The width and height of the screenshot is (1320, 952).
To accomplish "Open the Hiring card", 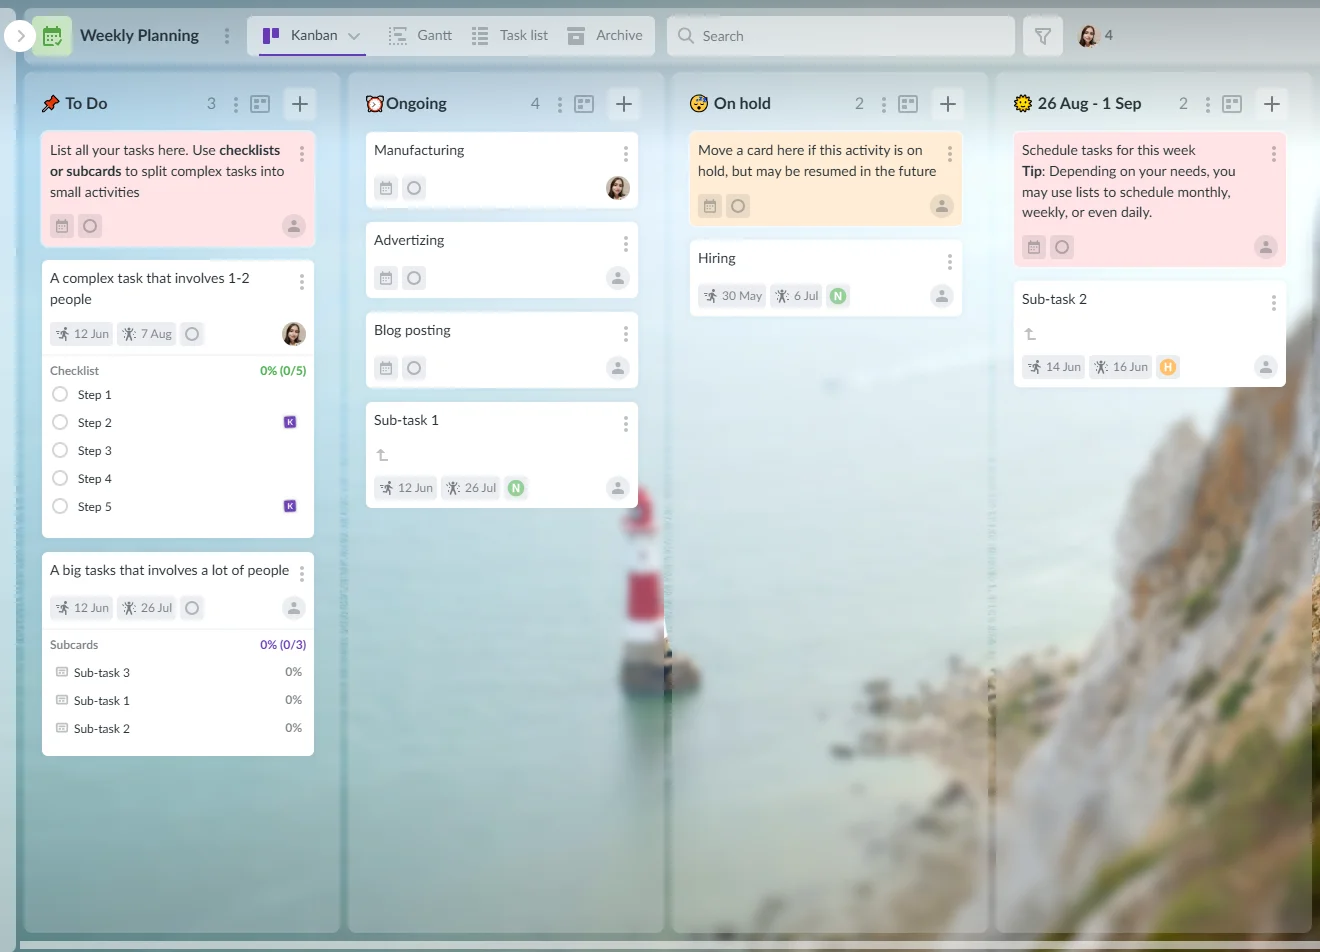I will [x=826, y=278].
